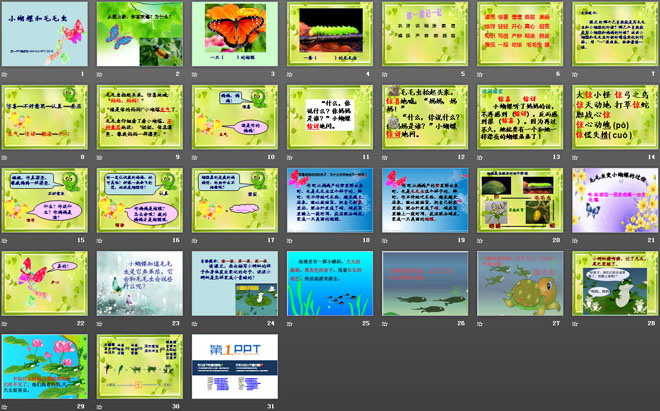The width and height of the screenshot is (660, 411).
Task: Click the animation star icon under slide 19
Action: (385, 241)
